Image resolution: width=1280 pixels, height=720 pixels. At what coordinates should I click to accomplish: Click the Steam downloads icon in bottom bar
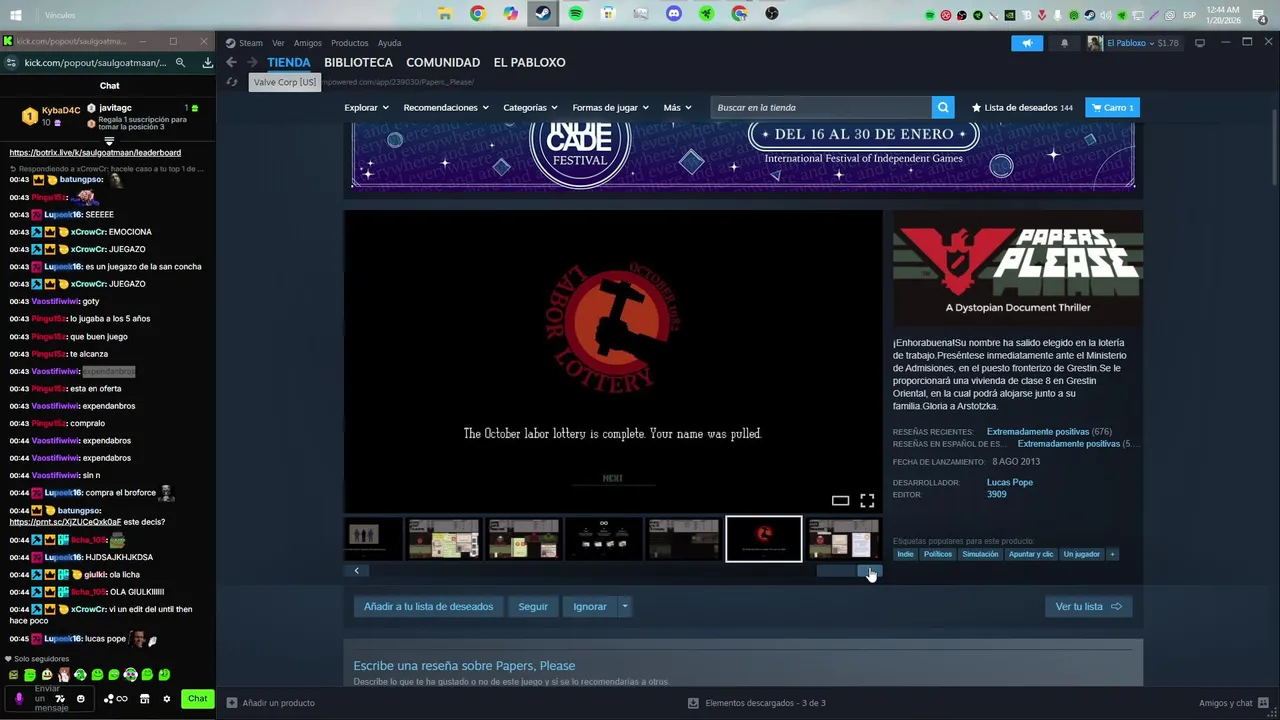693,703
